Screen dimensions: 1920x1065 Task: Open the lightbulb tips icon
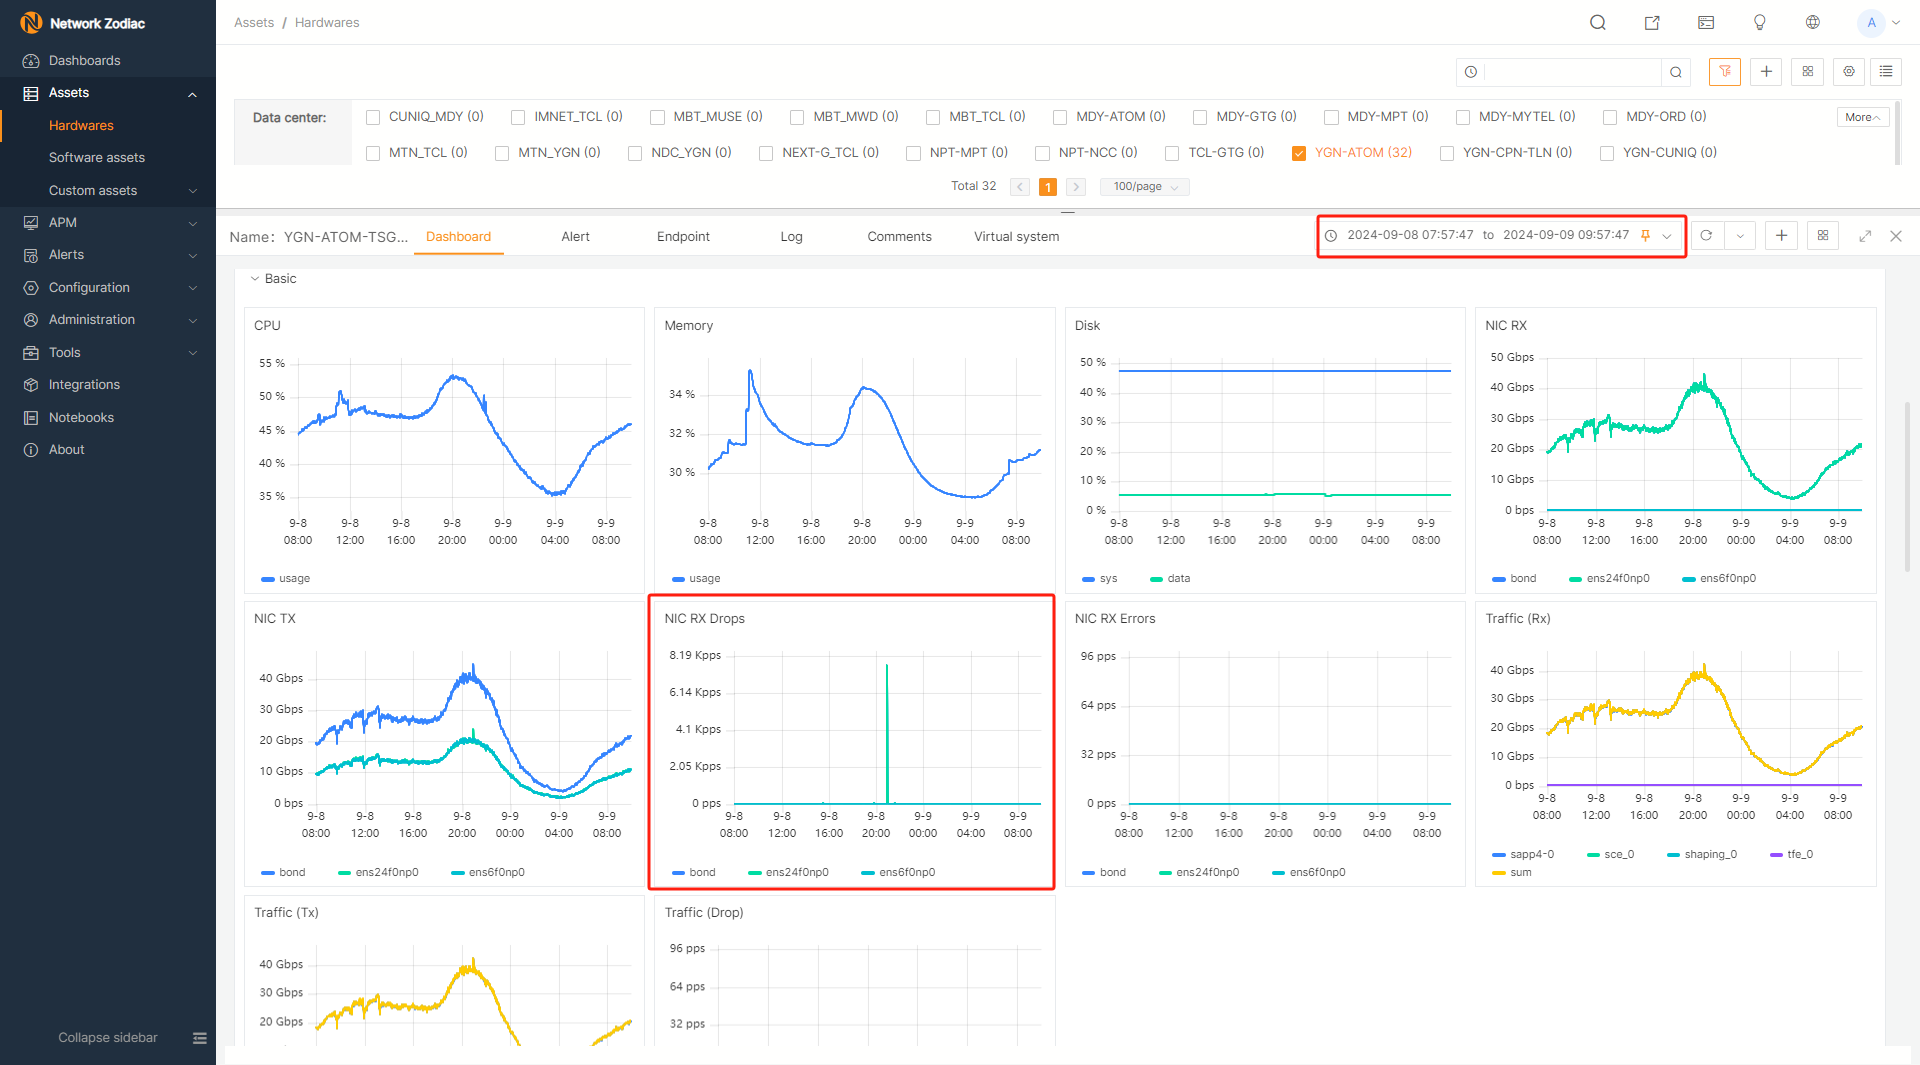pos(1760,23)
